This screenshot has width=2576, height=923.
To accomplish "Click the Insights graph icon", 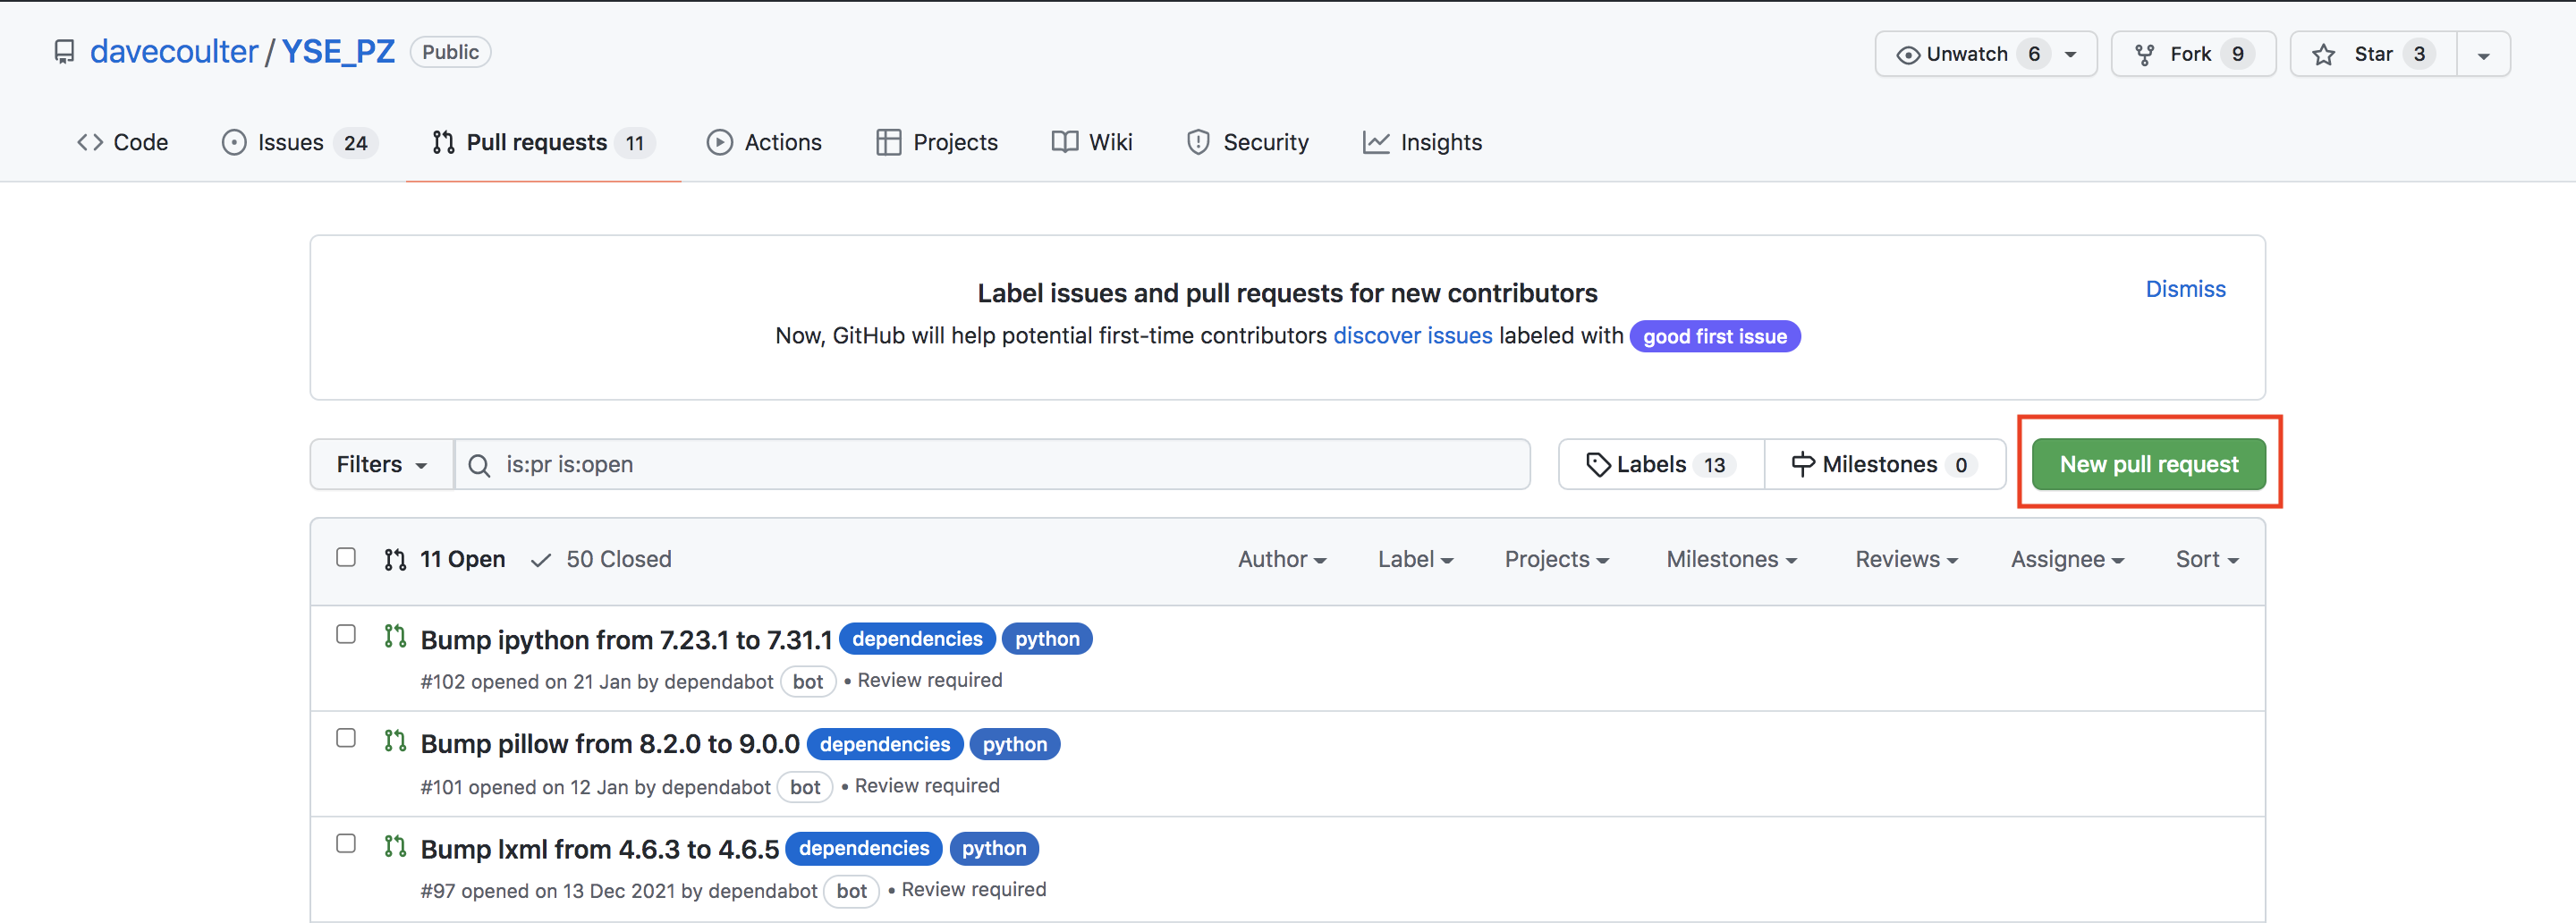I will (1376, 142).
